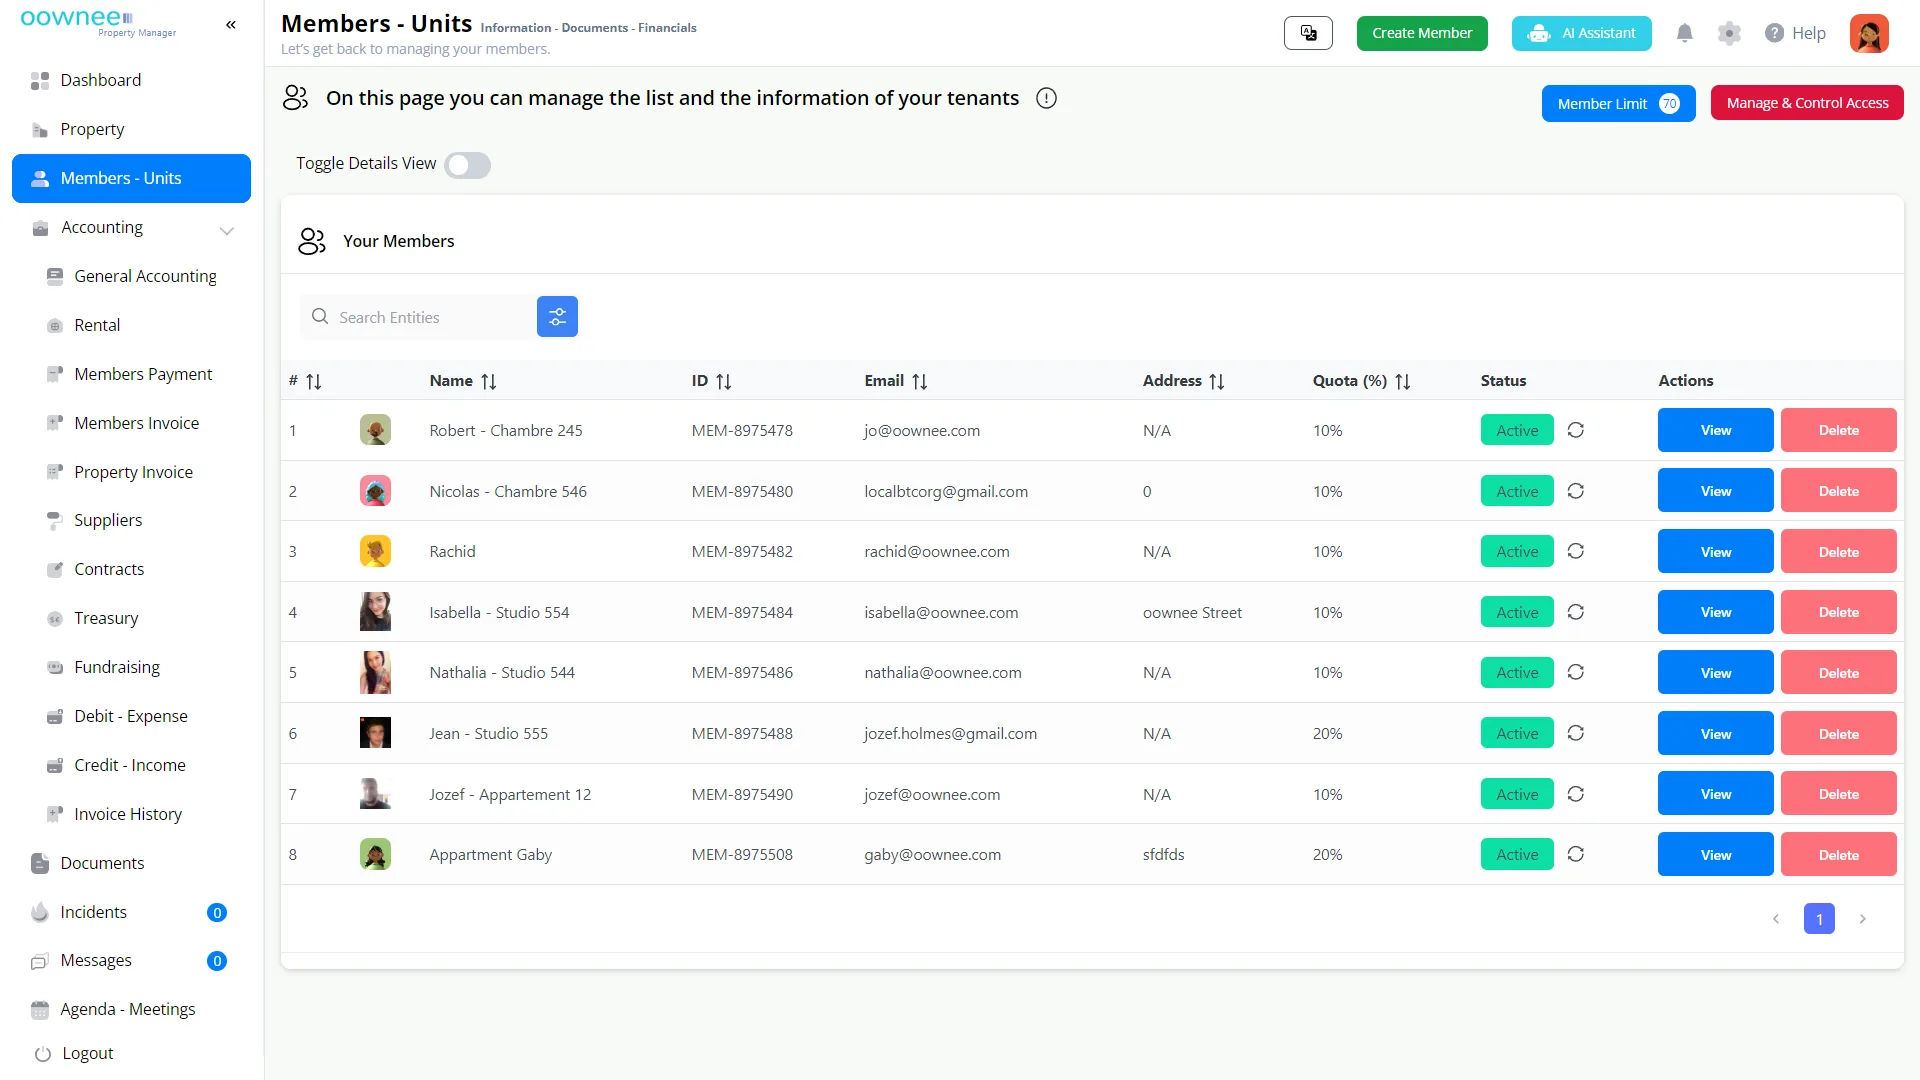Open the translate language icon button
Viewport: 1920px width, 1080px height.
pyautogui.click(x=1308, y=33)
